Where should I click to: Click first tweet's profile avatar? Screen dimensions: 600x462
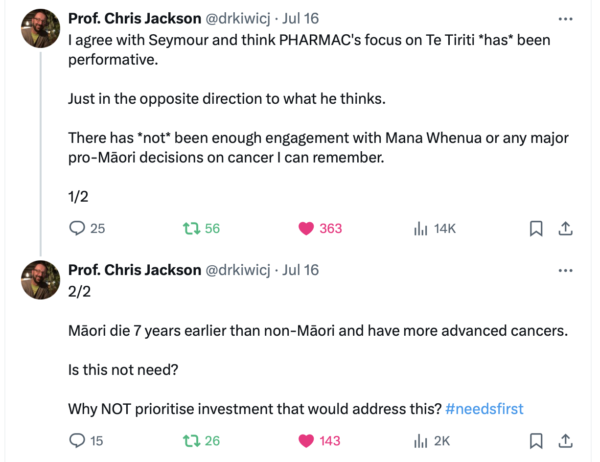point(38,30)
